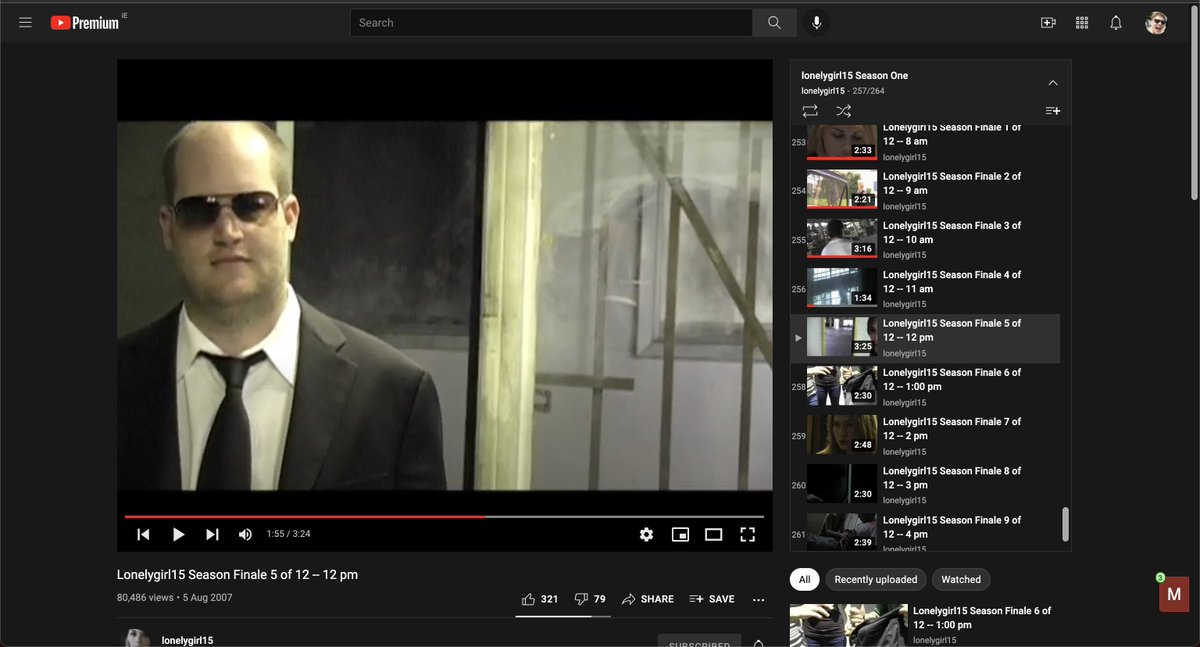The height and width of the screenshot is (647, 1200).
Task: Play Season Finale 1 of 12 -- 8 am
Action: 925,142
